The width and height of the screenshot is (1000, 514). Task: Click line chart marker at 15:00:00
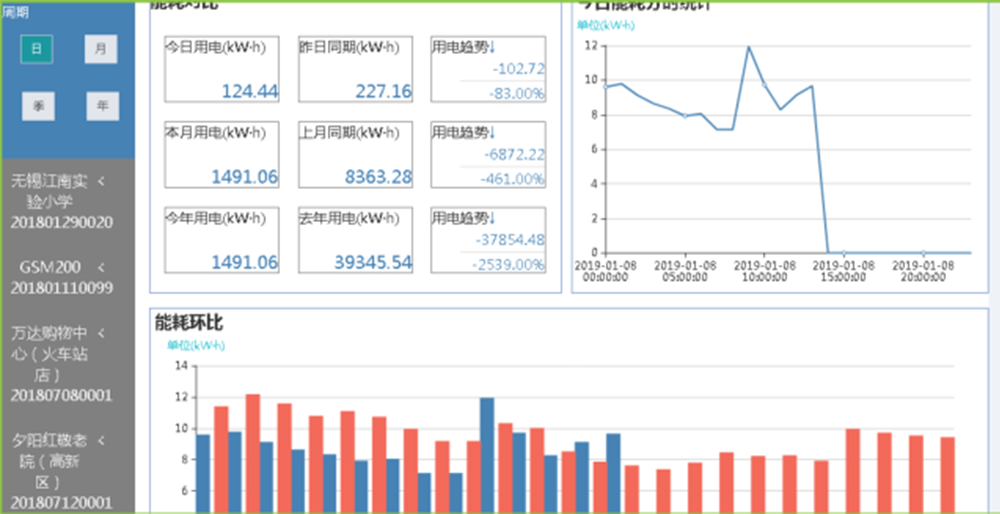[843, 253]
